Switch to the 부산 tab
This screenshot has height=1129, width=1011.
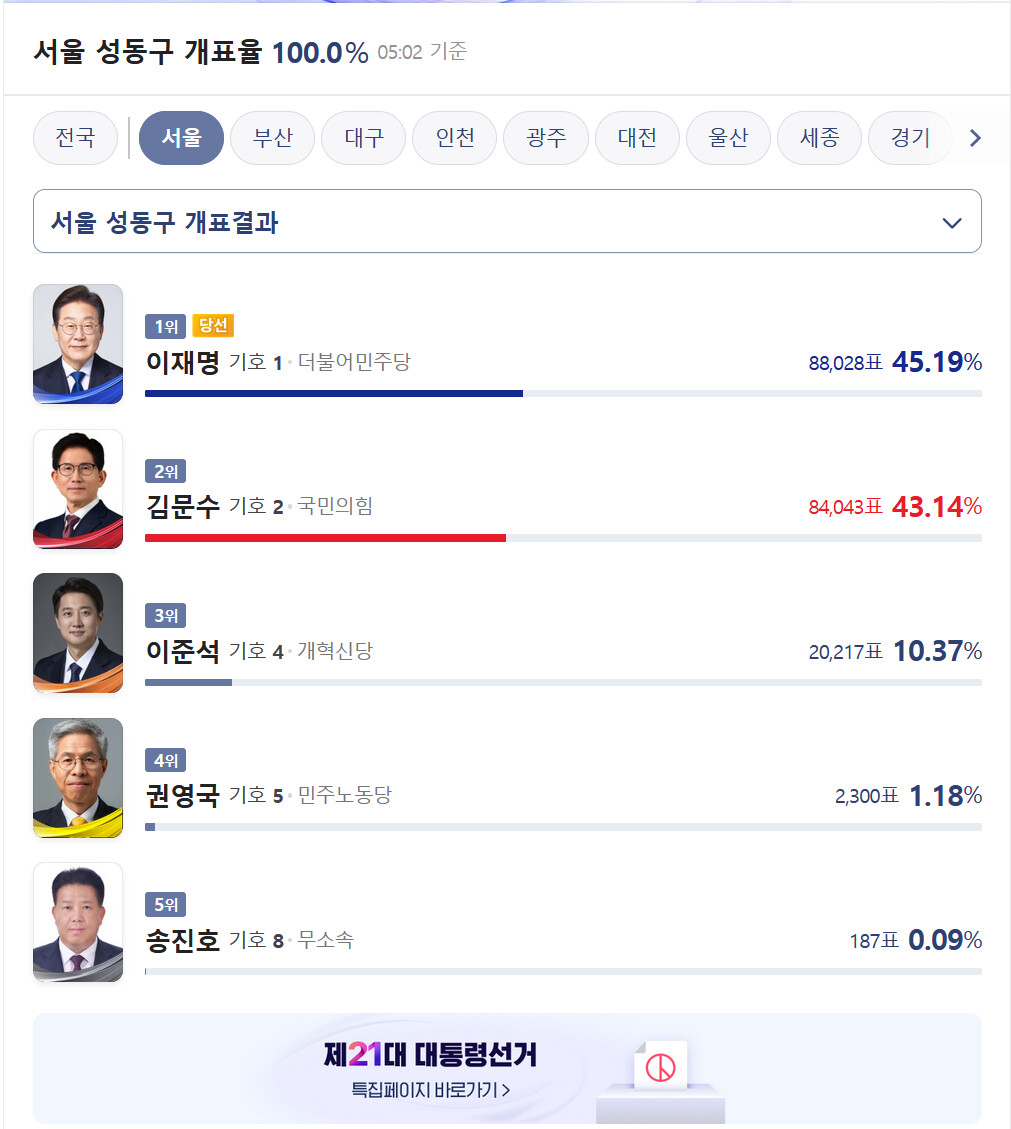click(x=272, y=138)
